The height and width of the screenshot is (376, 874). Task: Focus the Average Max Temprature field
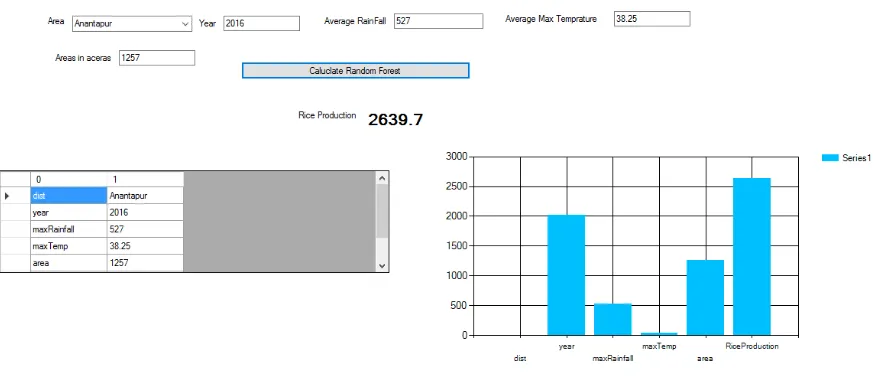pos(652,18)
